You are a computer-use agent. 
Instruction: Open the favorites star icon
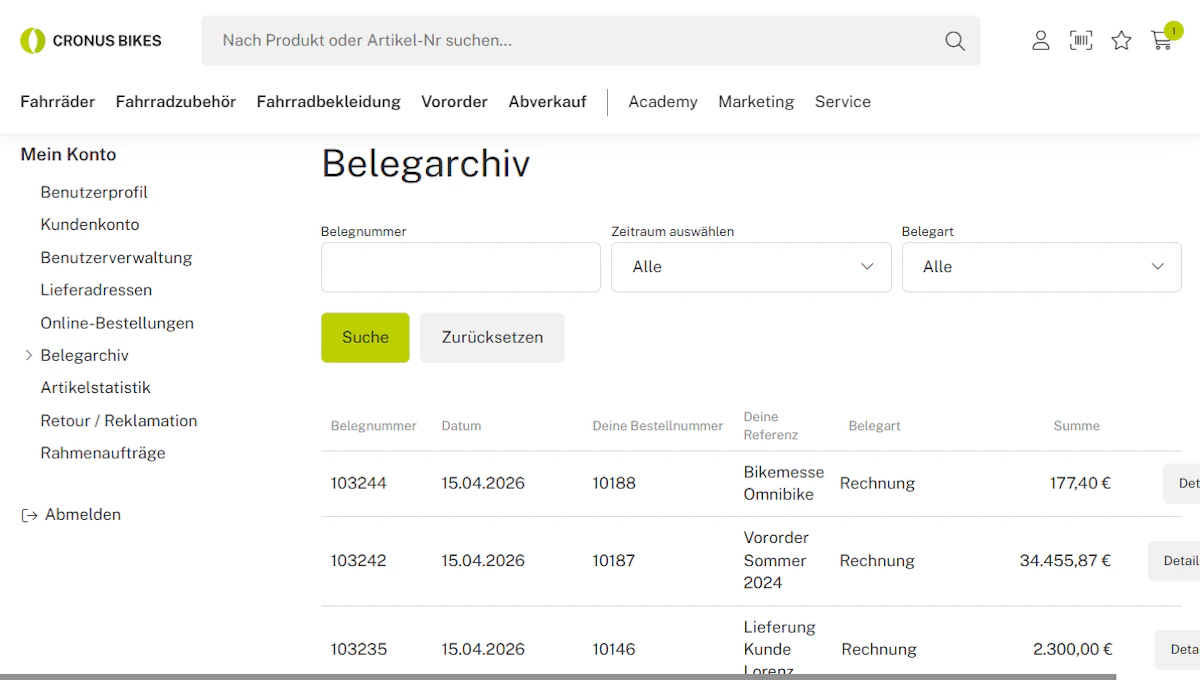tap(1122, 40)
